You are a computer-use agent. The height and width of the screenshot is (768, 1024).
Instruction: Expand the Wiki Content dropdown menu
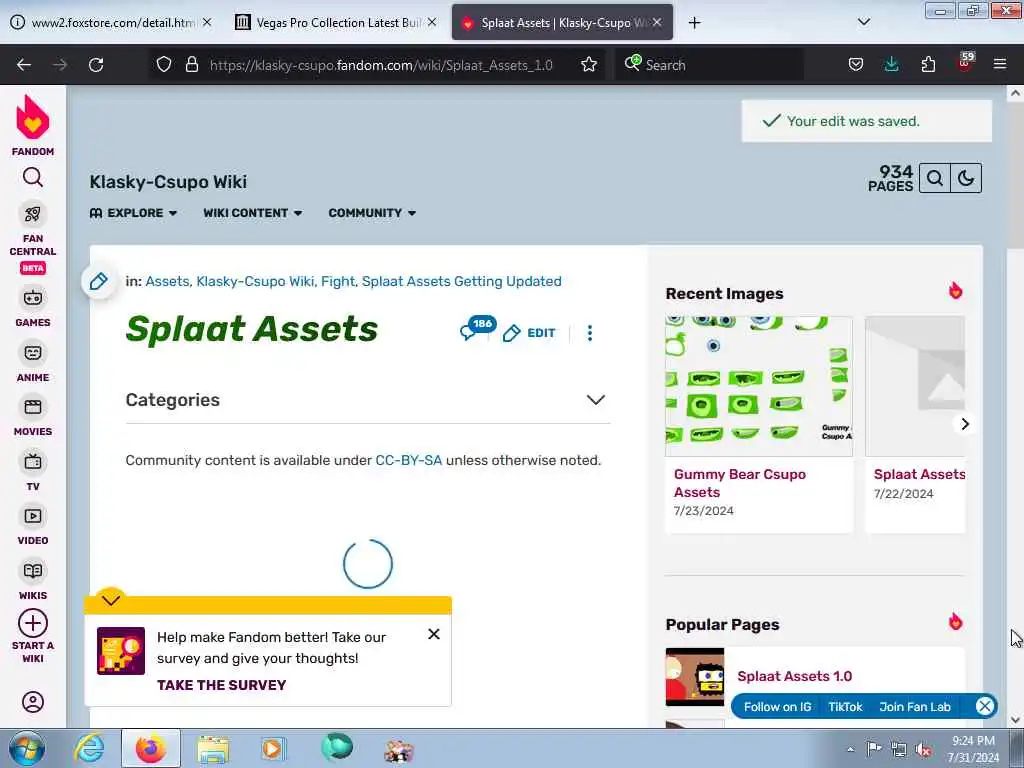(253, 213)
